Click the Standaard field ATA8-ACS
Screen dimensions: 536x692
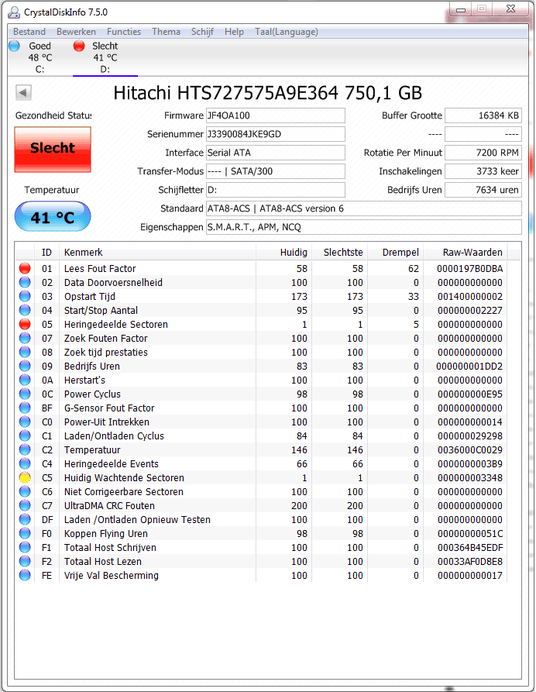tap(364, 208)
